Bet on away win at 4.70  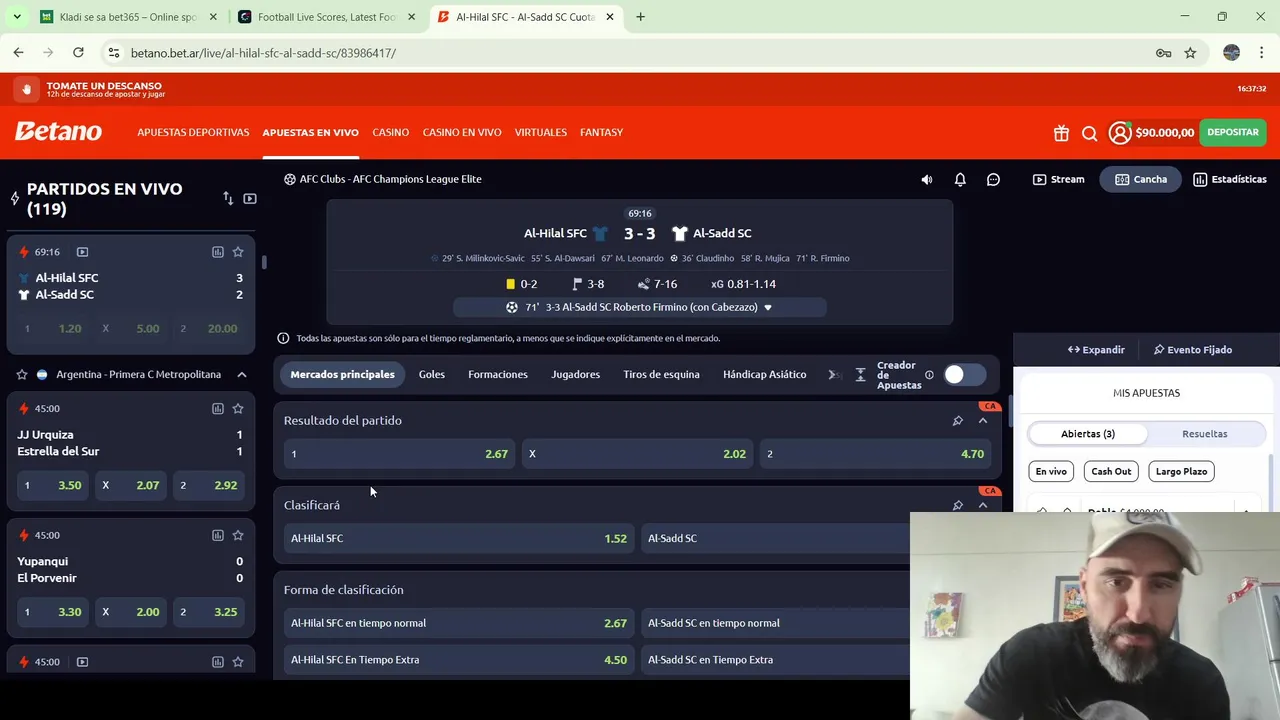coord(875,454)
